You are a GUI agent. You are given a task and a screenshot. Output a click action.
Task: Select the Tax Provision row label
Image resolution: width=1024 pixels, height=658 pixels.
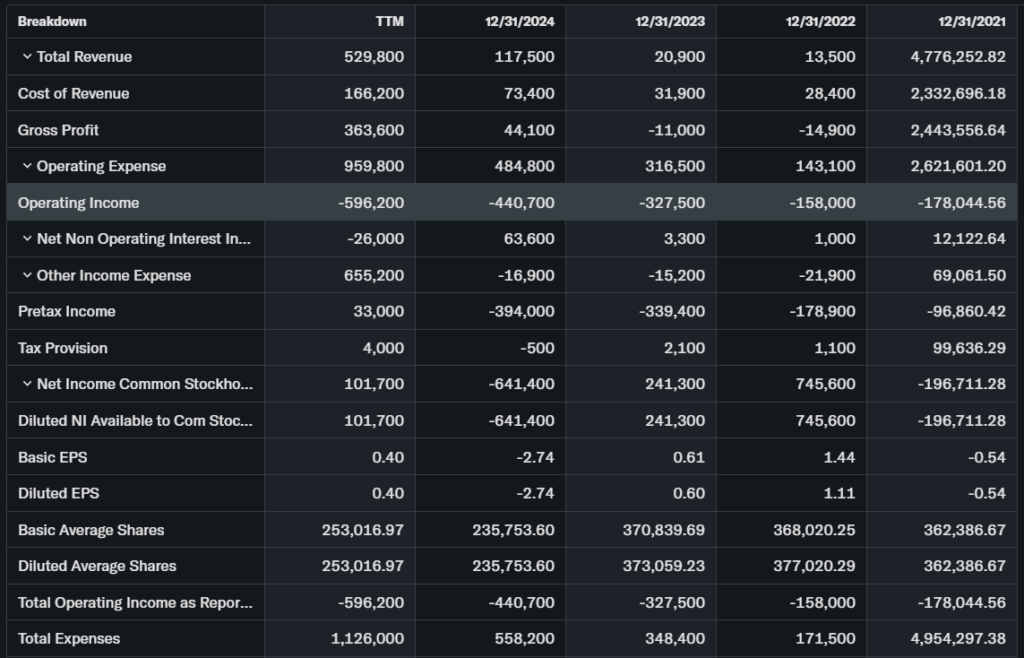tap(62, 348)
